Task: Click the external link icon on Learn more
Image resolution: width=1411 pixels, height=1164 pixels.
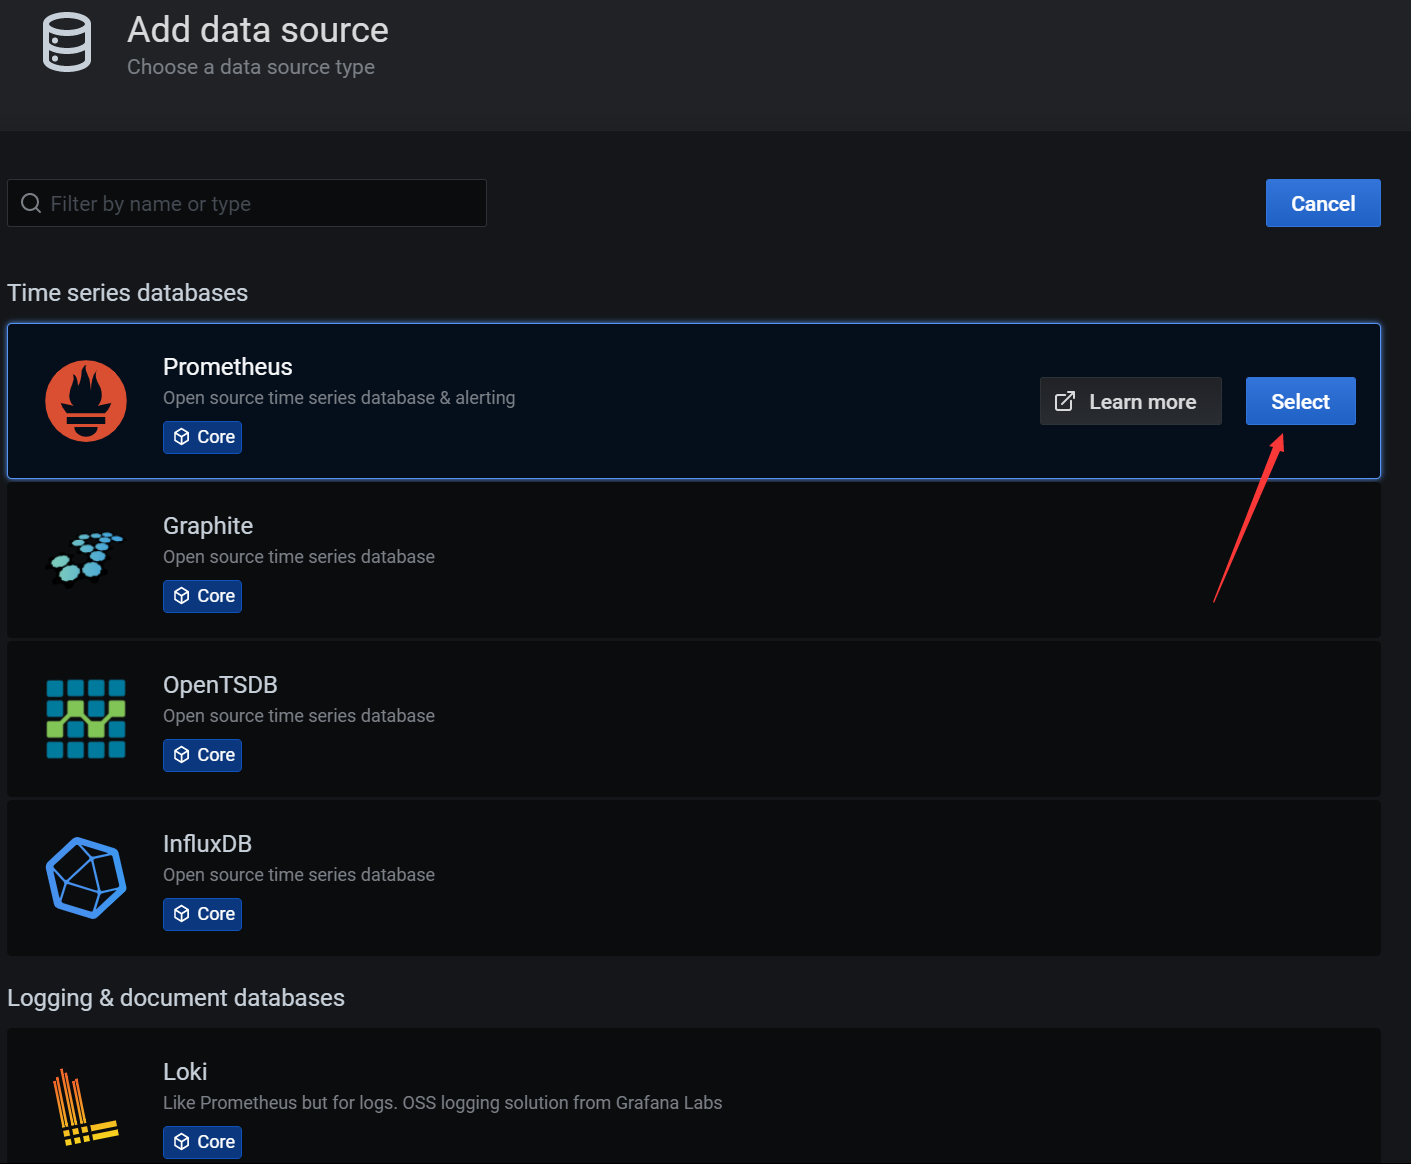Action: (x=1065, y=401)
